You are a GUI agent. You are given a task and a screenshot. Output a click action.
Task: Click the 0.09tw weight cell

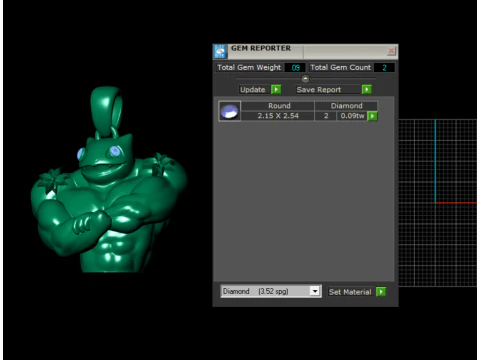[x=352, y=116]
